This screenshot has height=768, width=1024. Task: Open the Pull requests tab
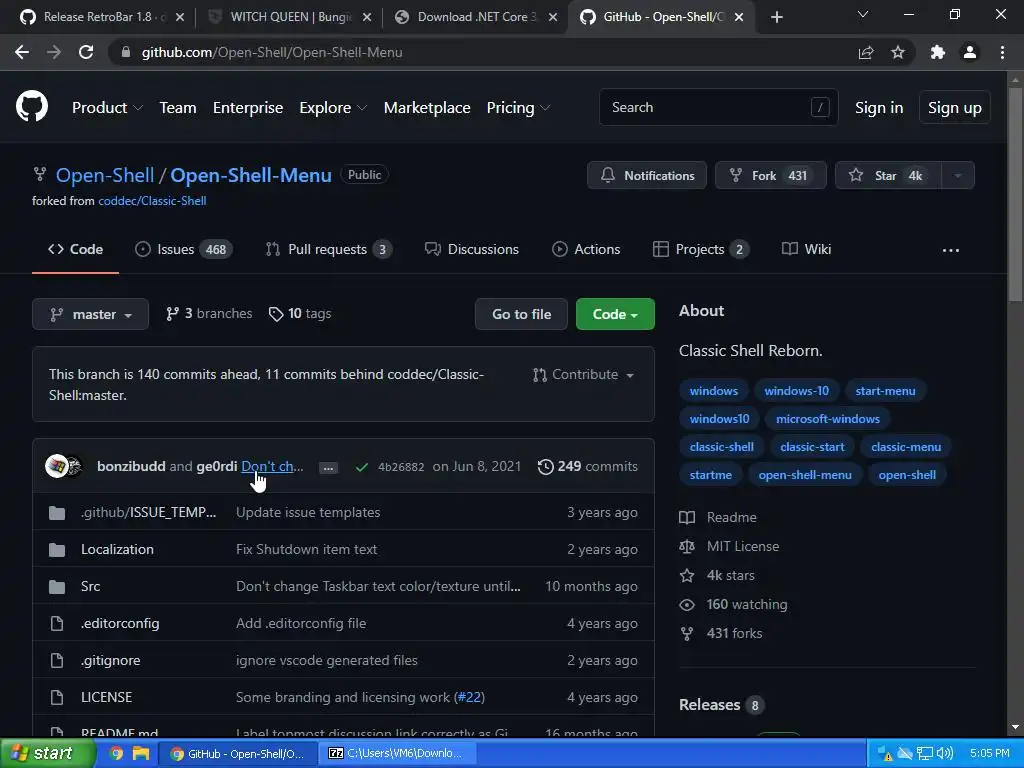point(328,249)
